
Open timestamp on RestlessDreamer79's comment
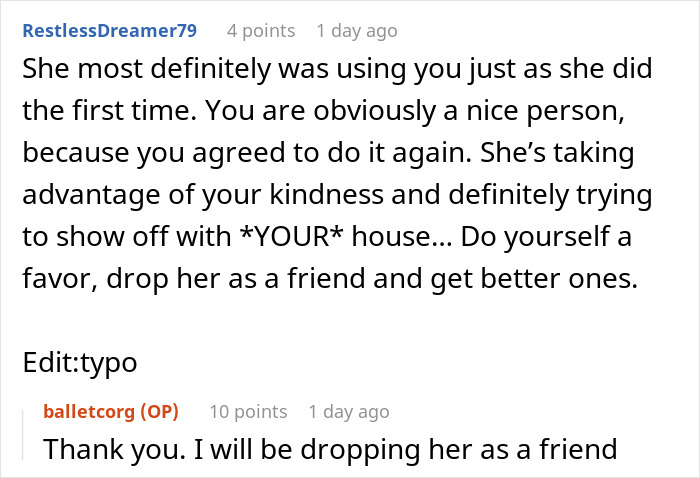point(356,31)
